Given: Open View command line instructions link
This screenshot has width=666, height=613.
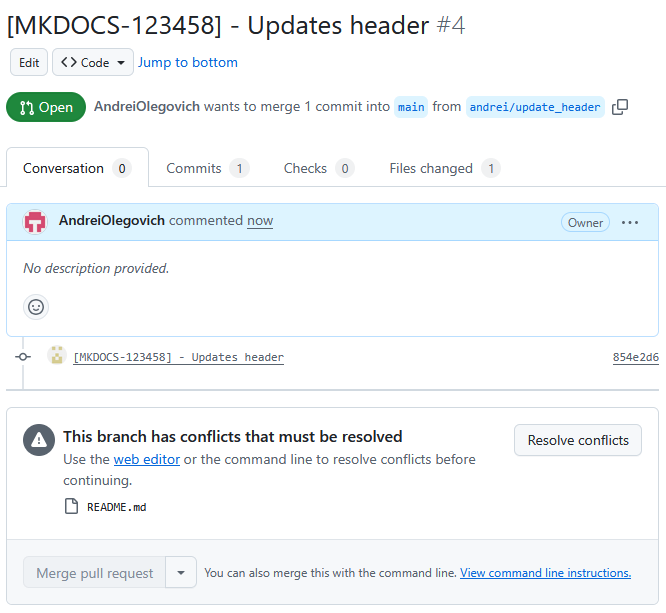Looking at the screenshot, I should tap(545, 573).
